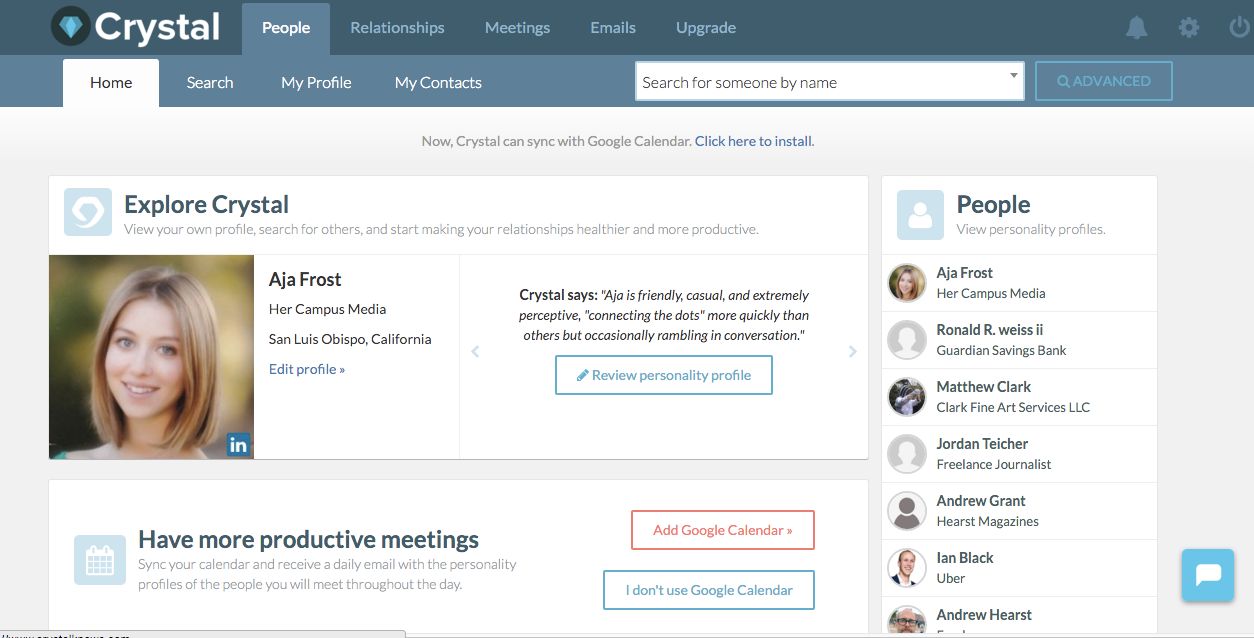Switch to the Relationships tab
Viewport: 1254px width, 638px height.
397,28
